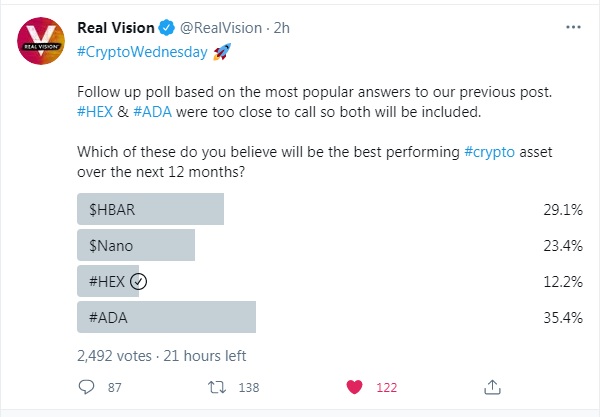602x417 pixels.
Task: Open the #CryptoWednesday hashtag
Action: tap(142, 52)
